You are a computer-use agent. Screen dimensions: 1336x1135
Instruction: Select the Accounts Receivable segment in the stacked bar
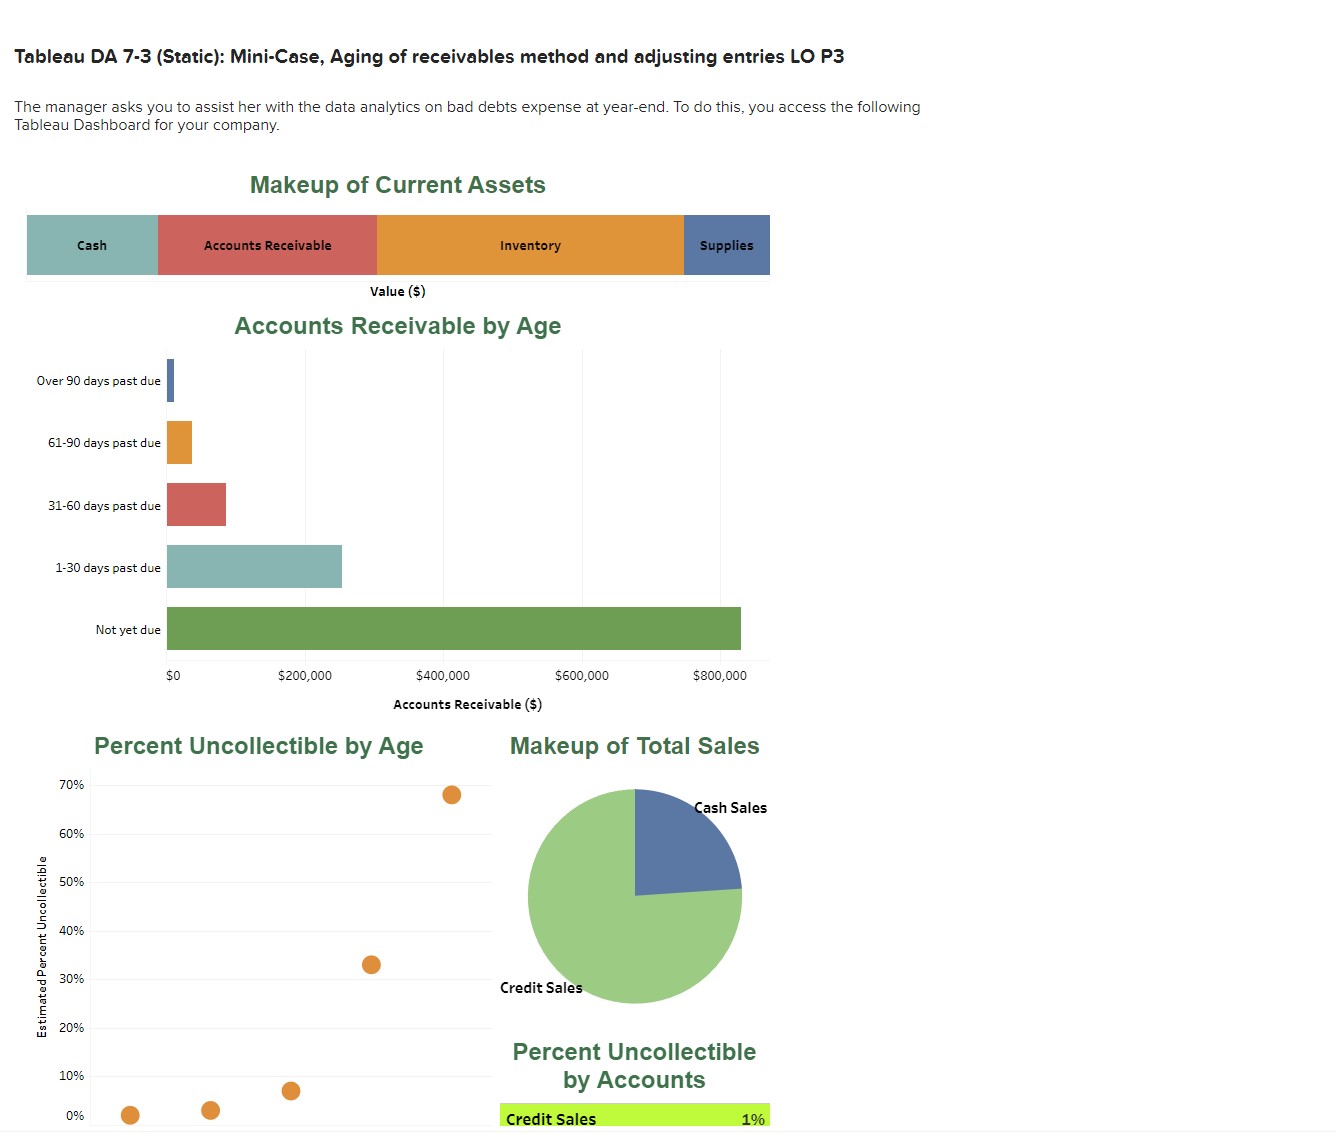coord(267,245)
